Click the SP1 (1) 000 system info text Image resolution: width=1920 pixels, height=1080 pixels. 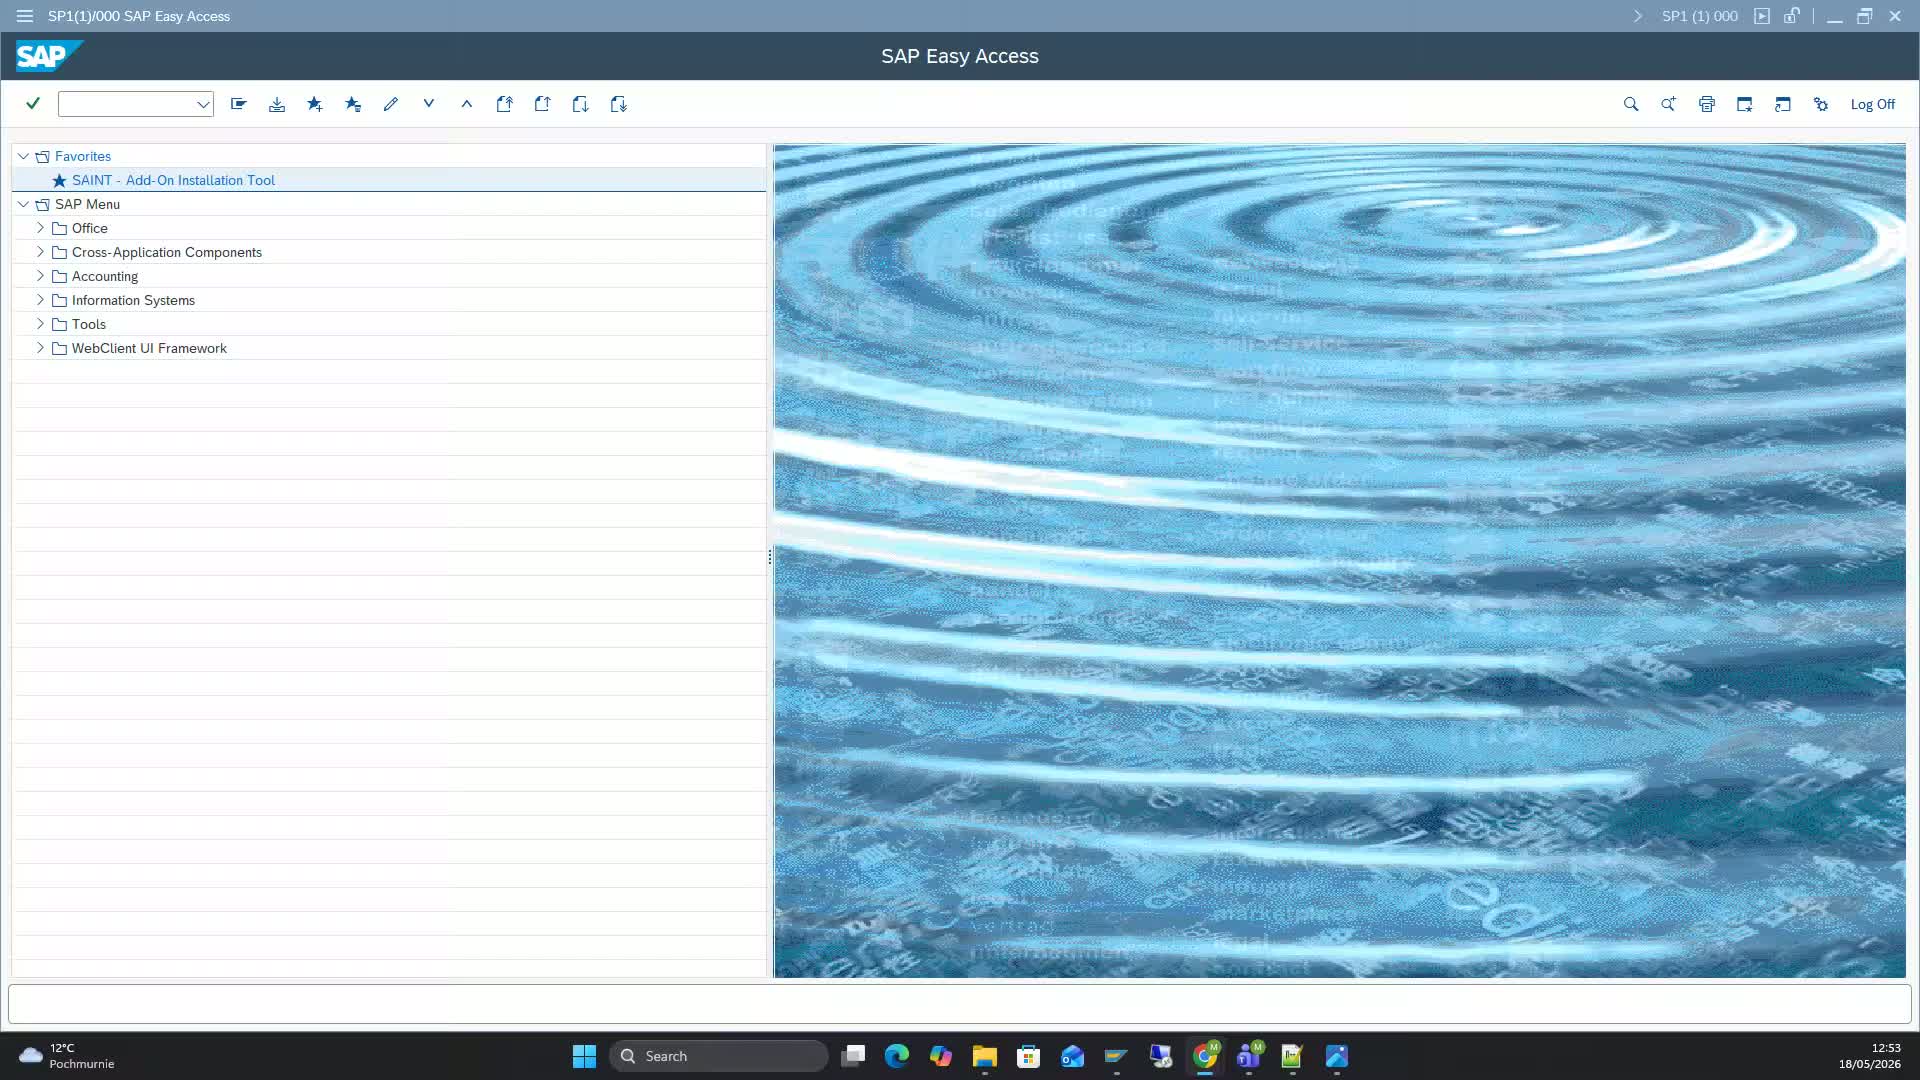(x=1700, y=16)
